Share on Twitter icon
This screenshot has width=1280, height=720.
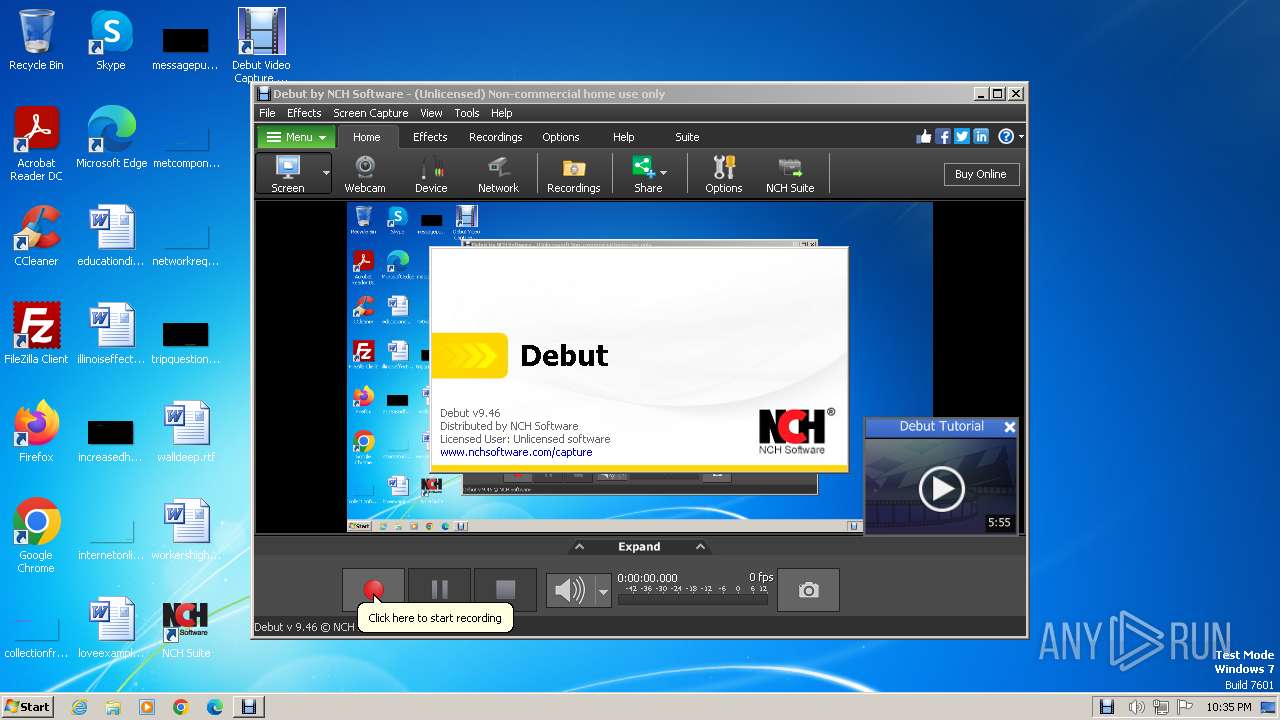pos(962,137)
